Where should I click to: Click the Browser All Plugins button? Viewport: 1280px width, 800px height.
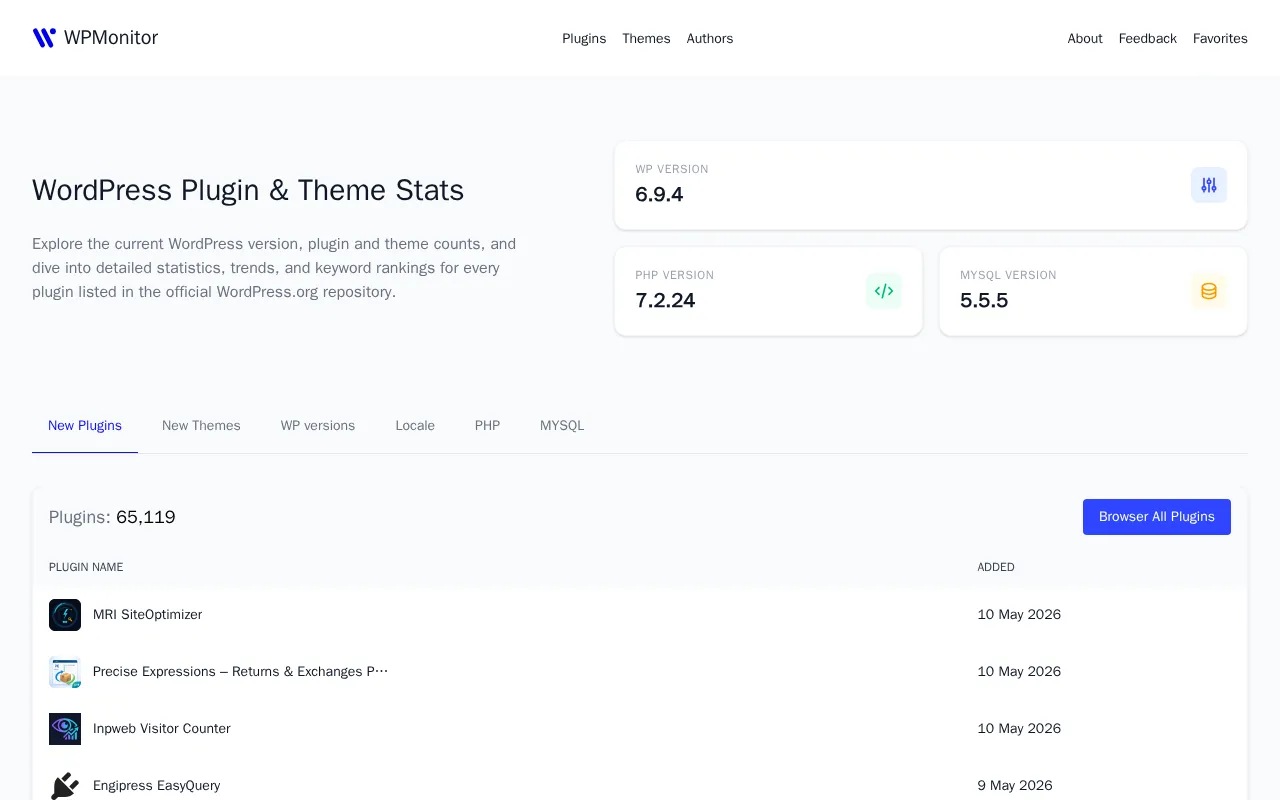1157,517
